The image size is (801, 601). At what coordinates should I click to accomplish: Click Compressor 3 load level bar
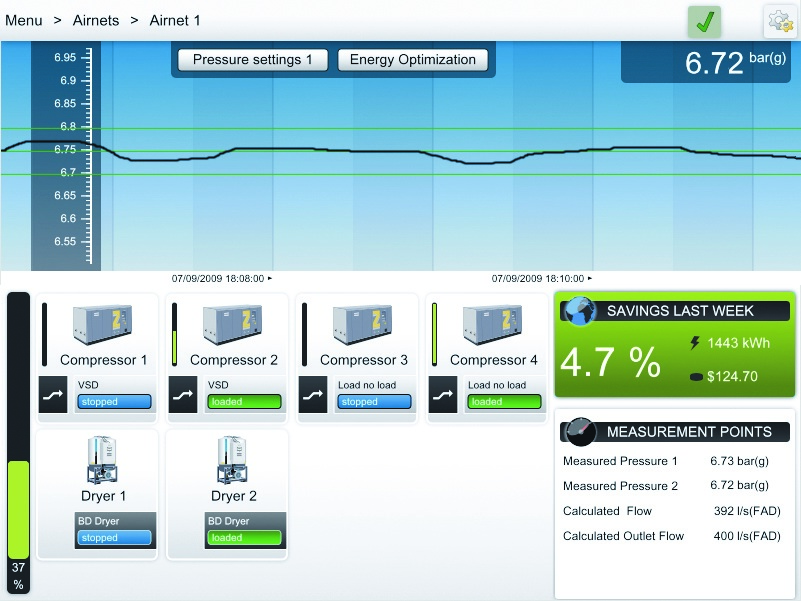(x=304, y=335)
